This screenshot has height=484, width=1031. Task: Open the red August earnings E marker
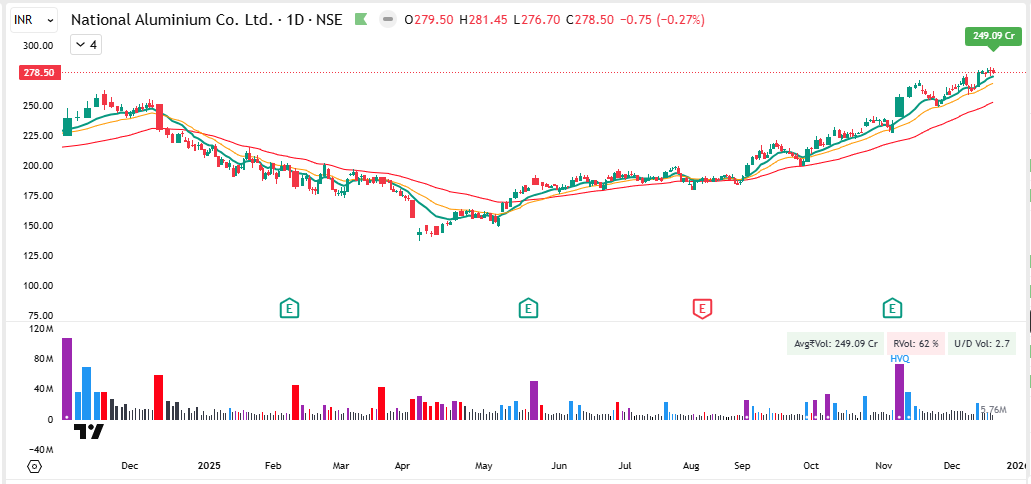(703, 307)
